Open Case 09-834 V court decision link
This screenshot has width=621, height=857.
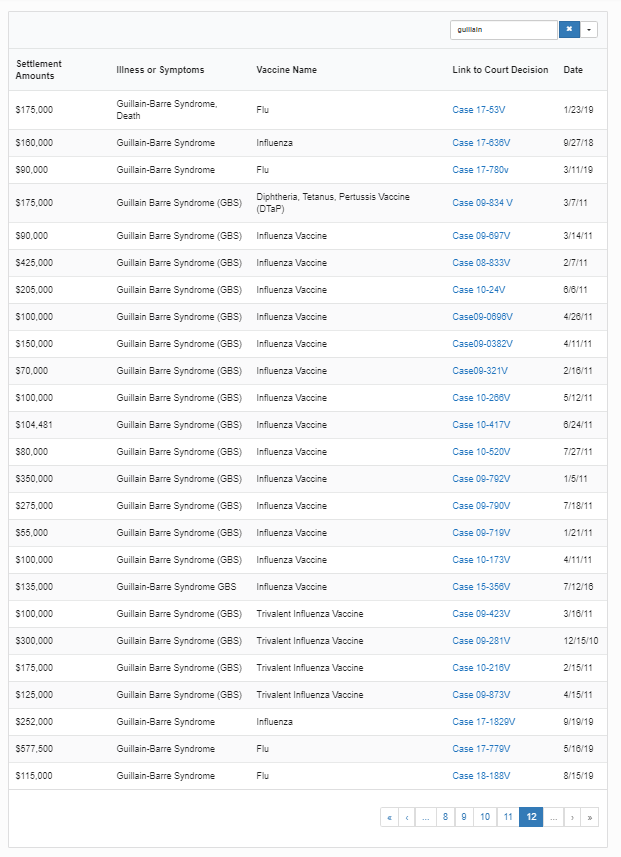point(482,203)
